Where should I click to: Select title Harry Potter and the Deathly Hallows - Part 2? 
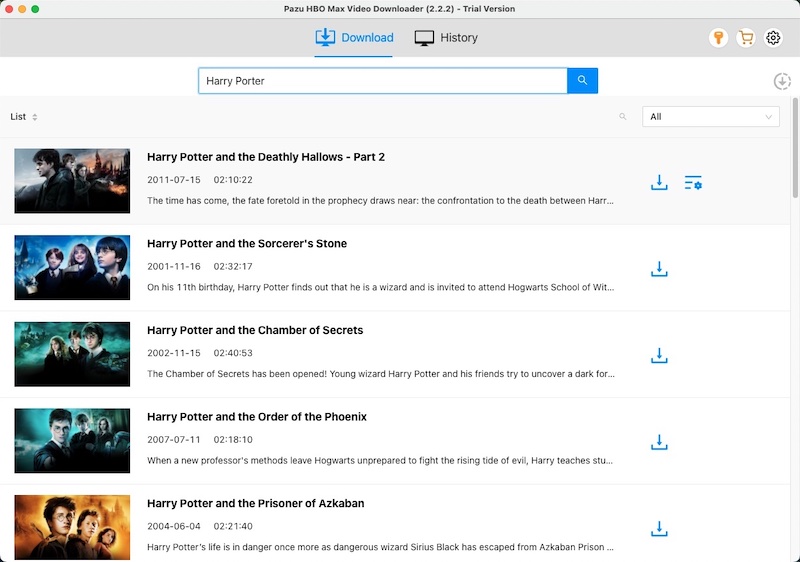[x=266, y=157]
